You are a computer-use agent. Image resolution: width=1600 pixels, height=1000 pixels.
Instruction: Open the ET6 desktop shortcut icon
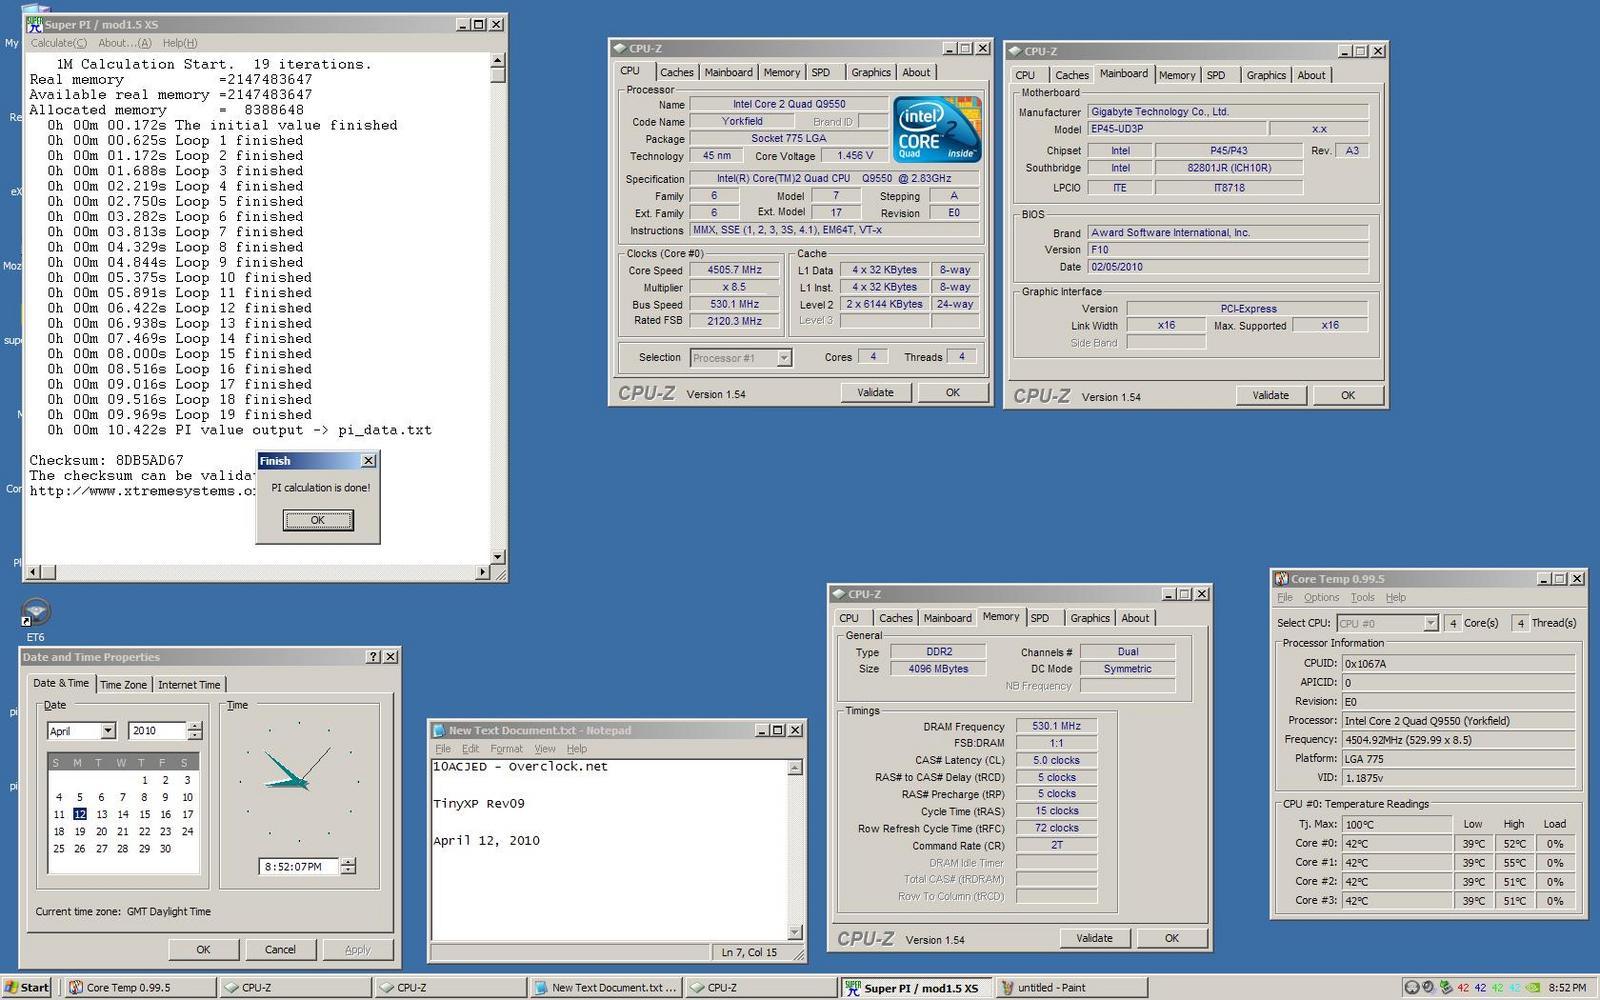35,613
